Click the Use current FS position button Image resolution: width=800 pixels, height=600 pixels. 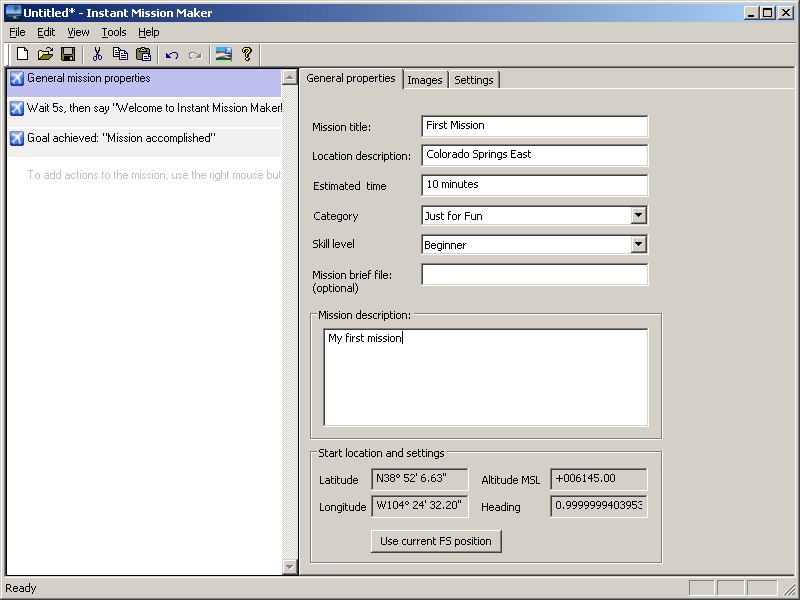[x=436, y=541]
